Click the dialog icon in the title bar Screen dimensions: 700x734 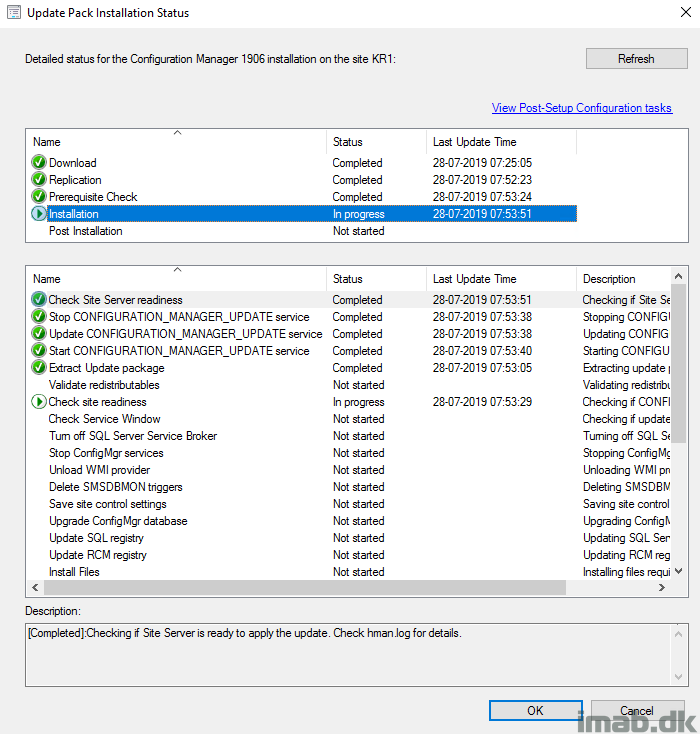[14, 12]
